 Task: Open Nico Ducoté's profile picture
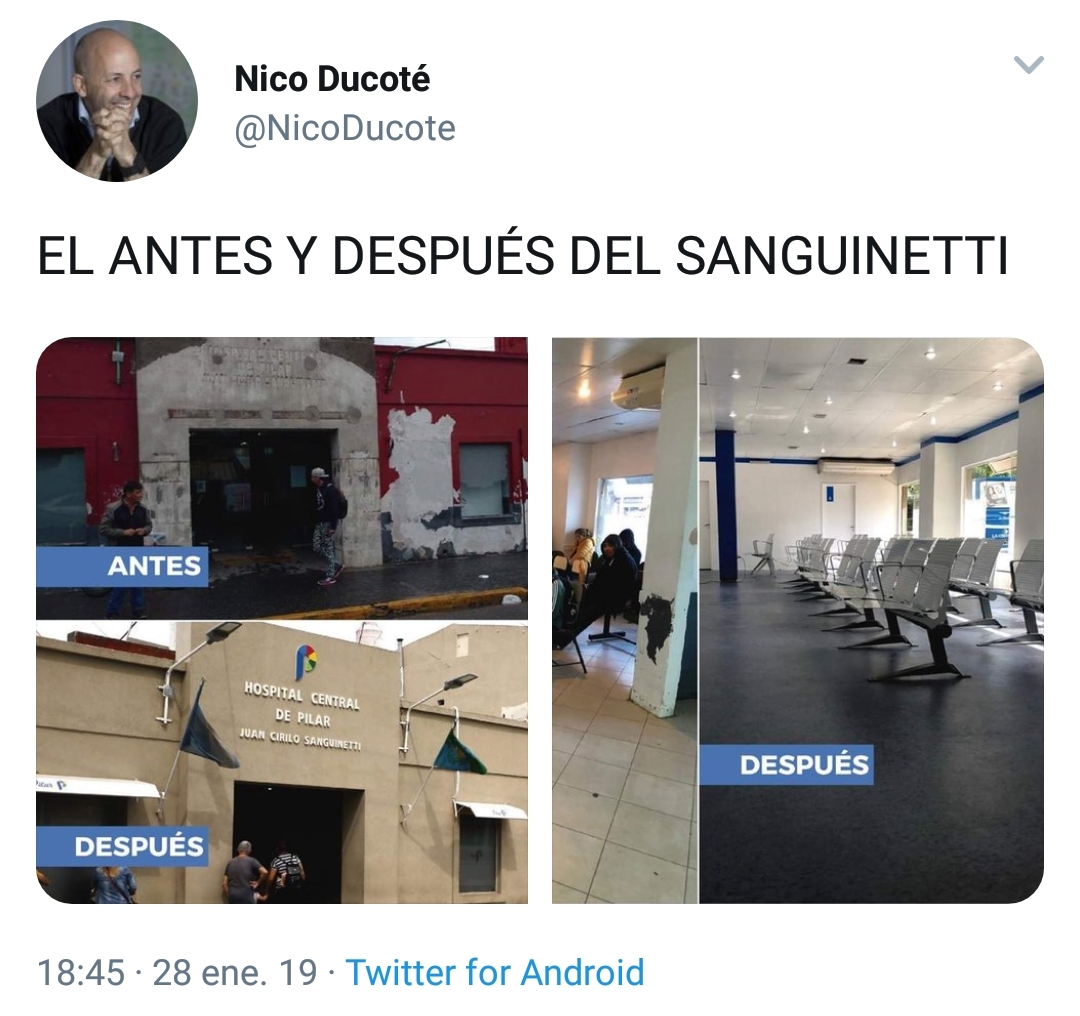coord(117,101)
